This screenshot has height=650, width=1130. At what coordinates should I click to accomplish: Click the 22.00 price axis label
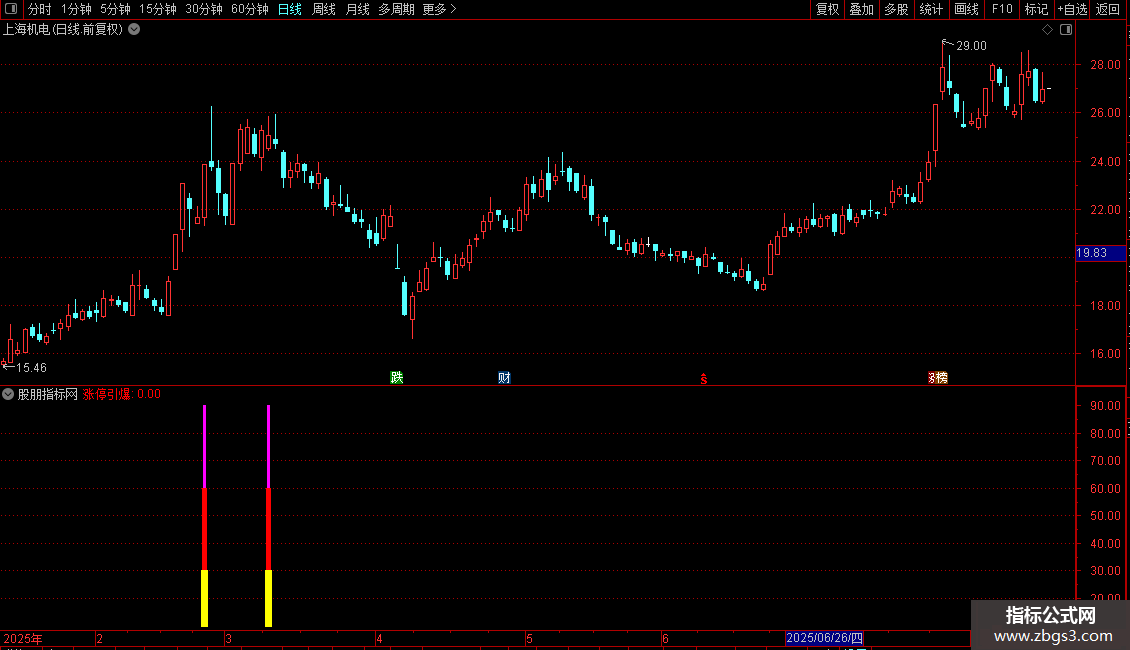coord(1105,210)
